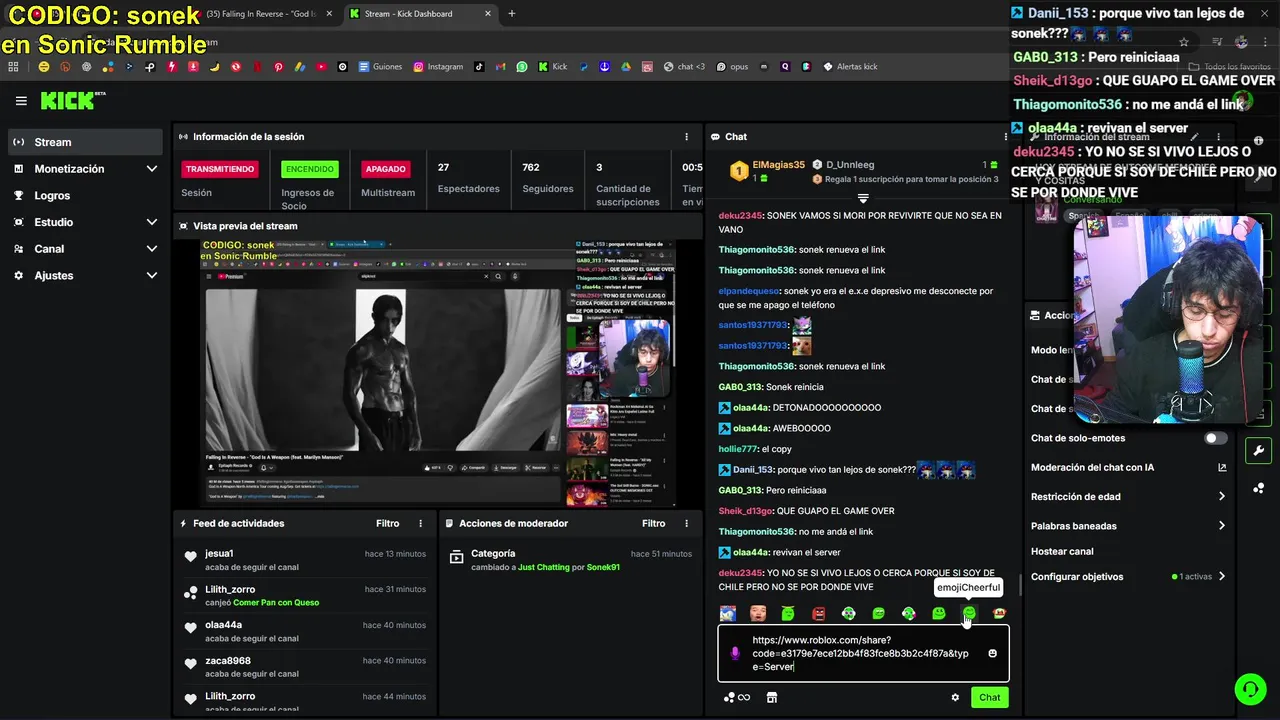
Task: Select Logros in sidebar
Action: [85, 196]
